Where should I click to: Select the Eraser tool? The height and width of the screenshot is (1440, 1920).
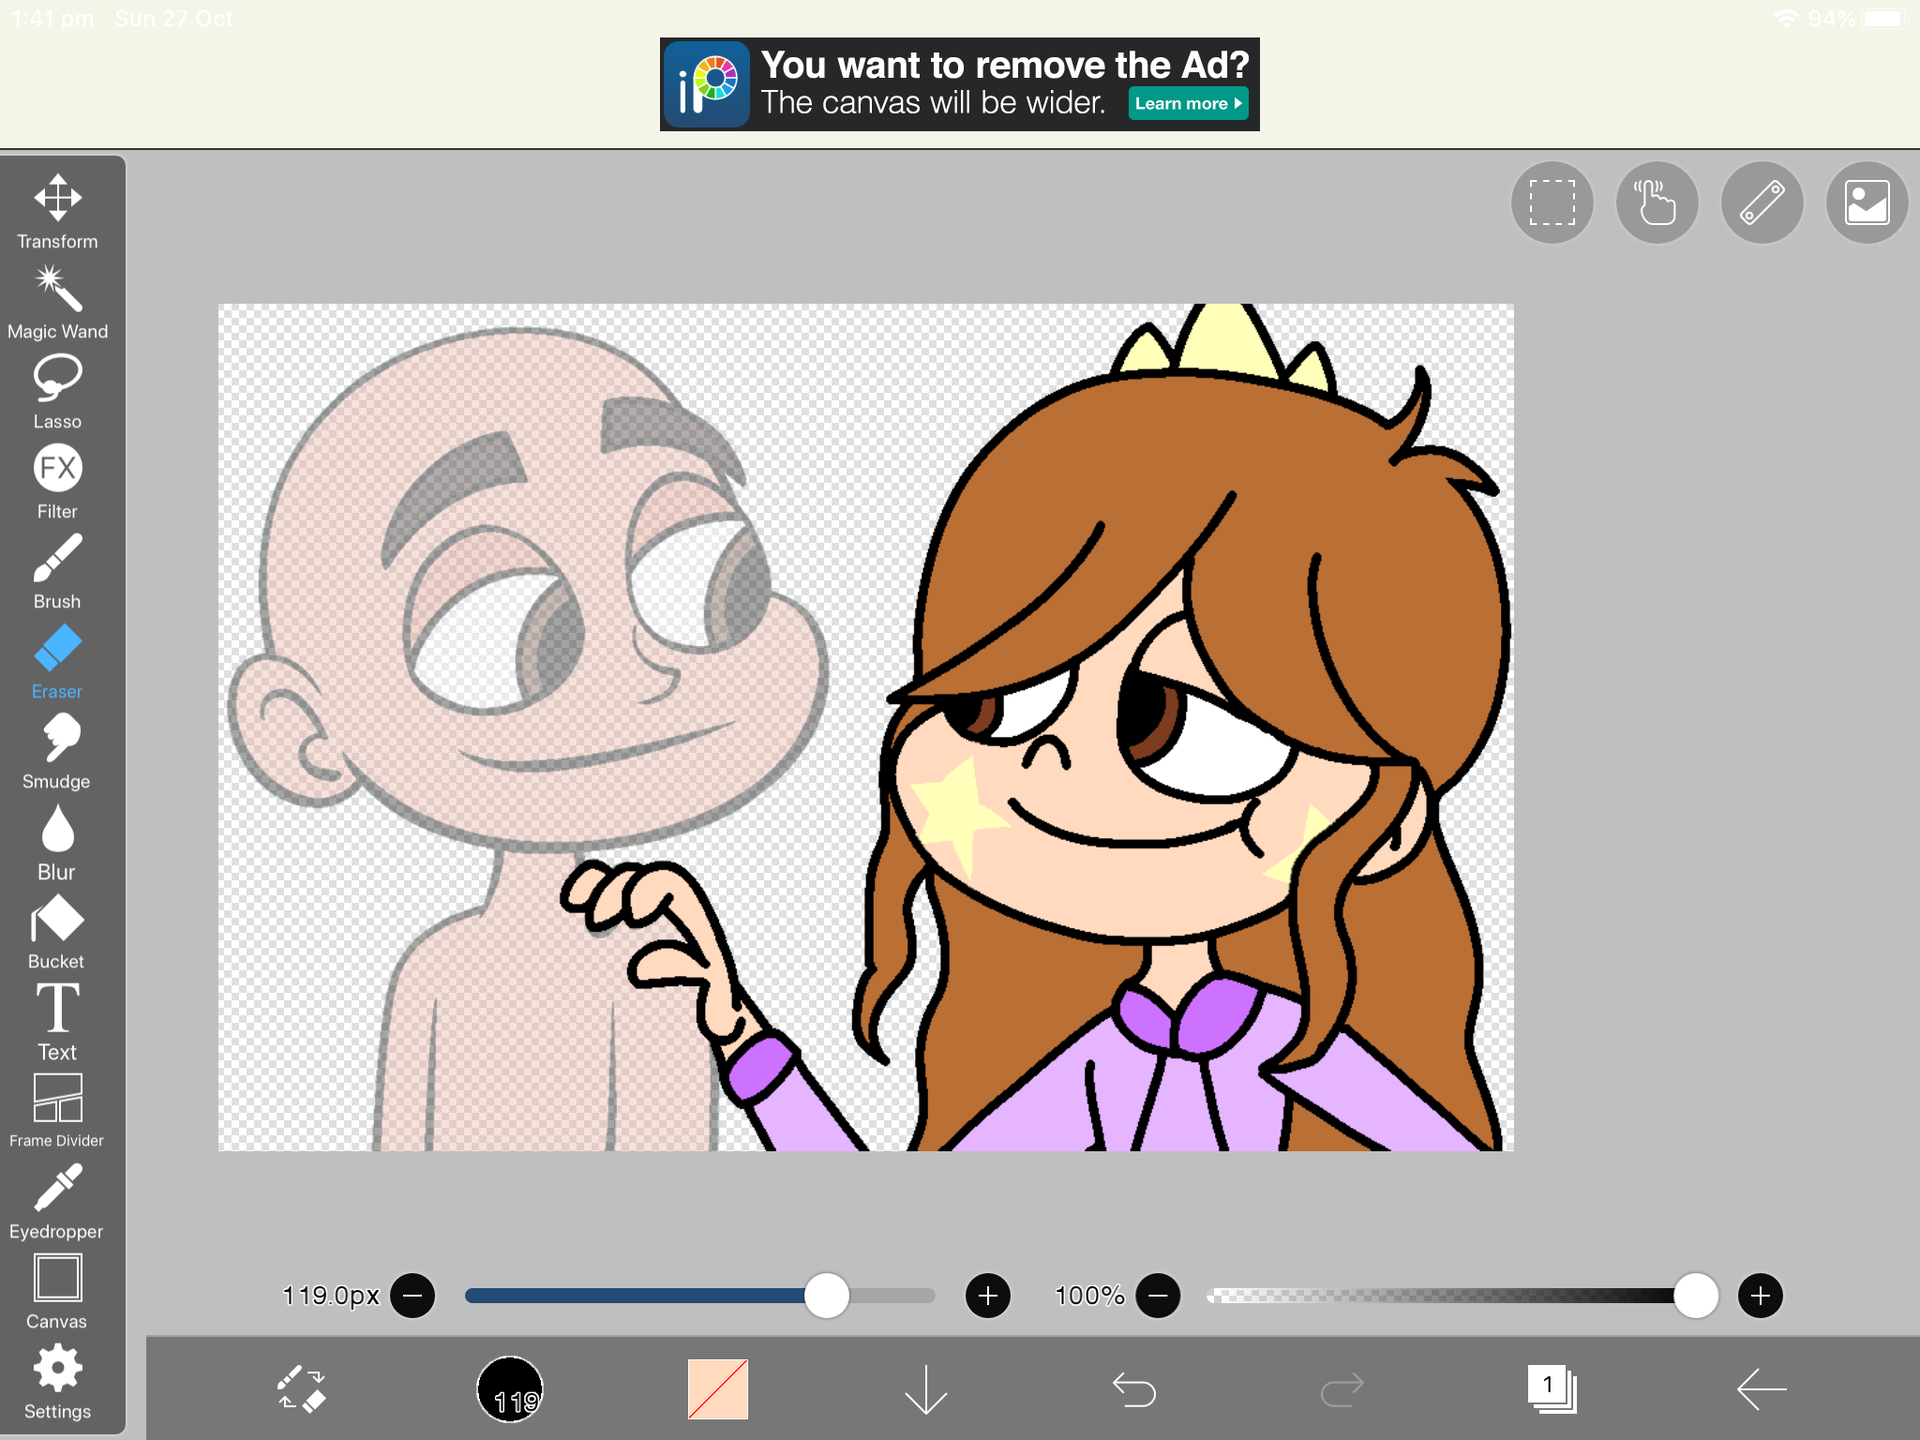click(x=57, y=662)
